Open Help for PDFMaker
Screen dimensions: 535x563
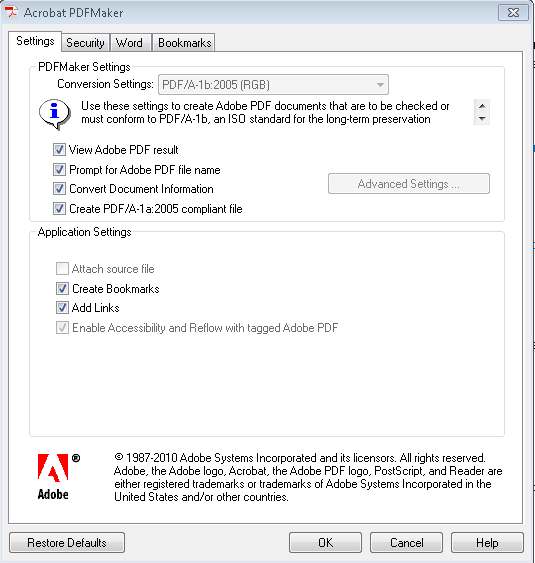click(487, 543)
